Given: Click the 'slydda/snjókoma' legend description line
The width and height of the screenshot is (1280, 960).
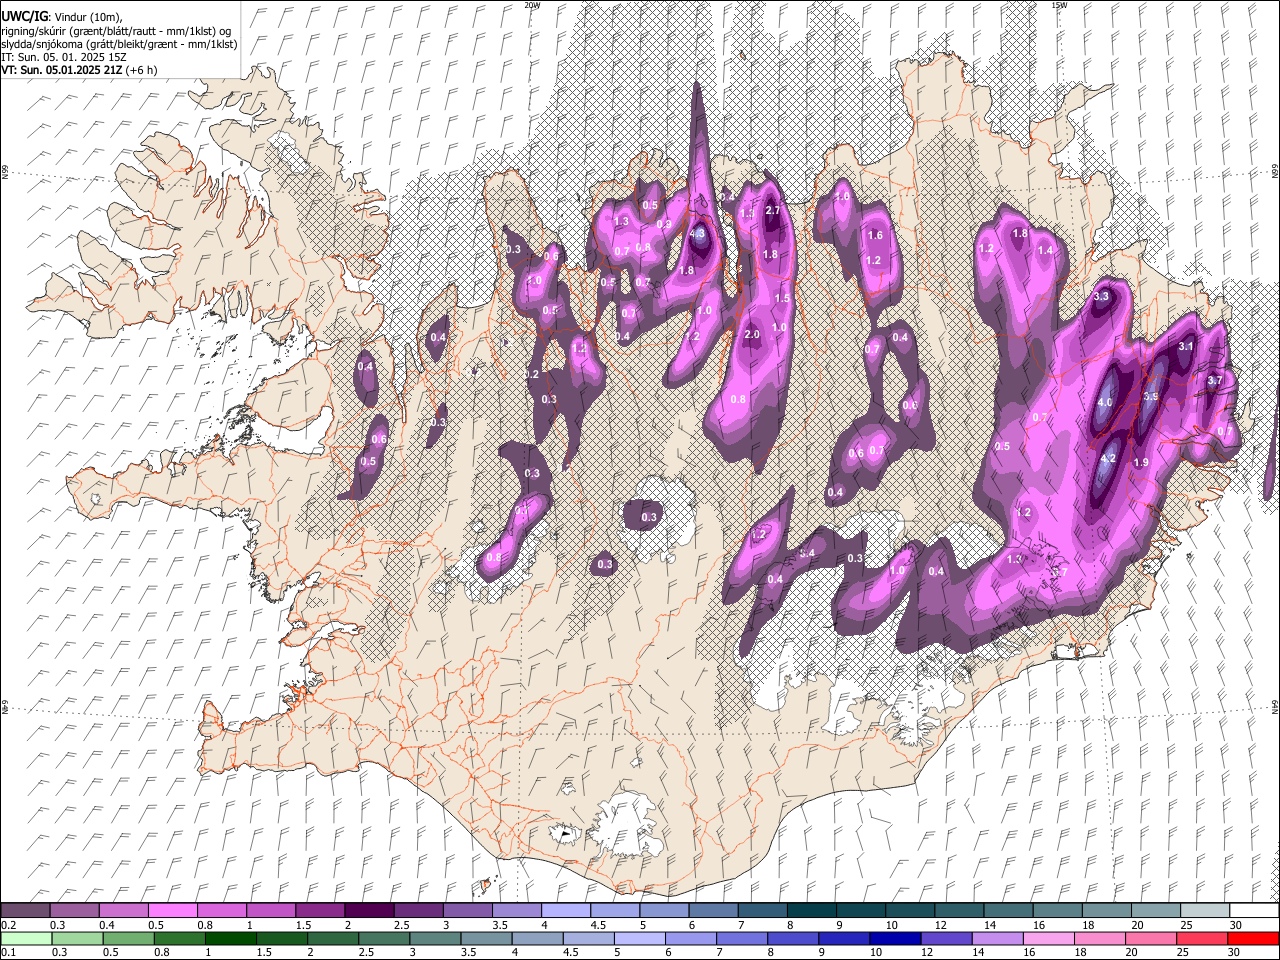Looking at the screenshot, I should [x=119, y=44].
